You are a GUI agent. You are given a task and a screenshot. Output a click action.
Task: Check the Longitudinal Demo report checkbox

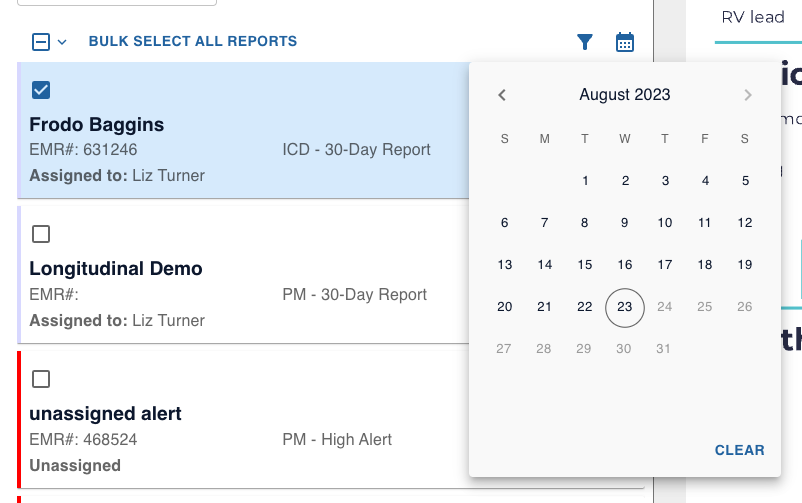[41, 234]
